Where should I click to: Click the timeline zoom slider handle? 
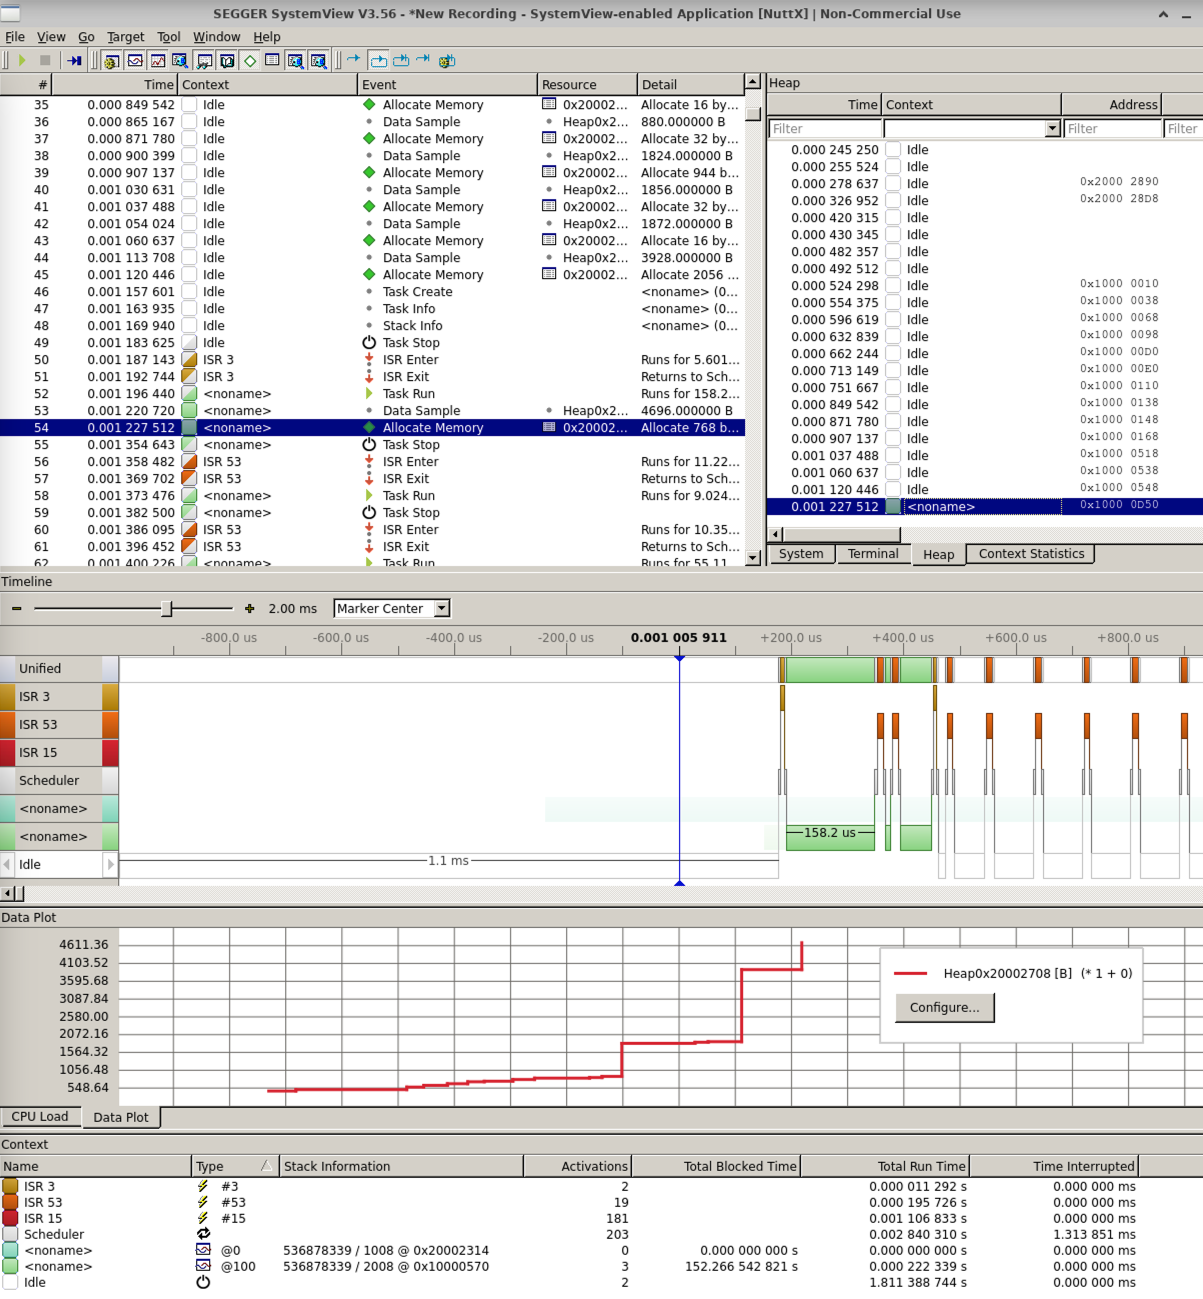point(167,608)
